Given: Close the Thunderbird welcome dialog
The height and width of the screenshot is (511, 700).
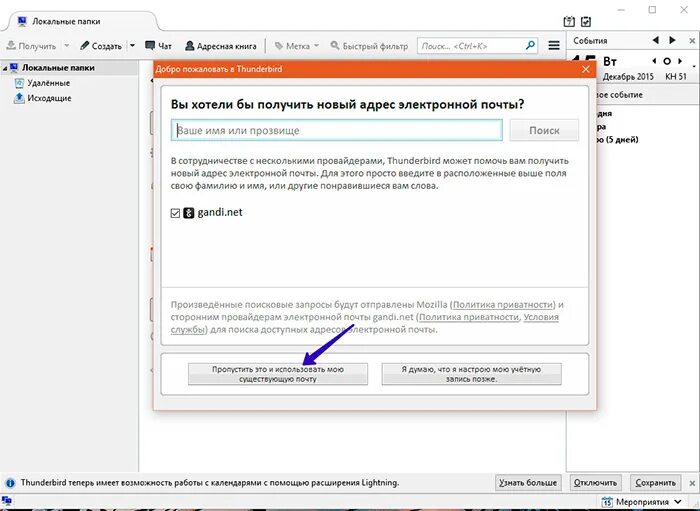Looking at the screenshot, I should tap(586, 69).
